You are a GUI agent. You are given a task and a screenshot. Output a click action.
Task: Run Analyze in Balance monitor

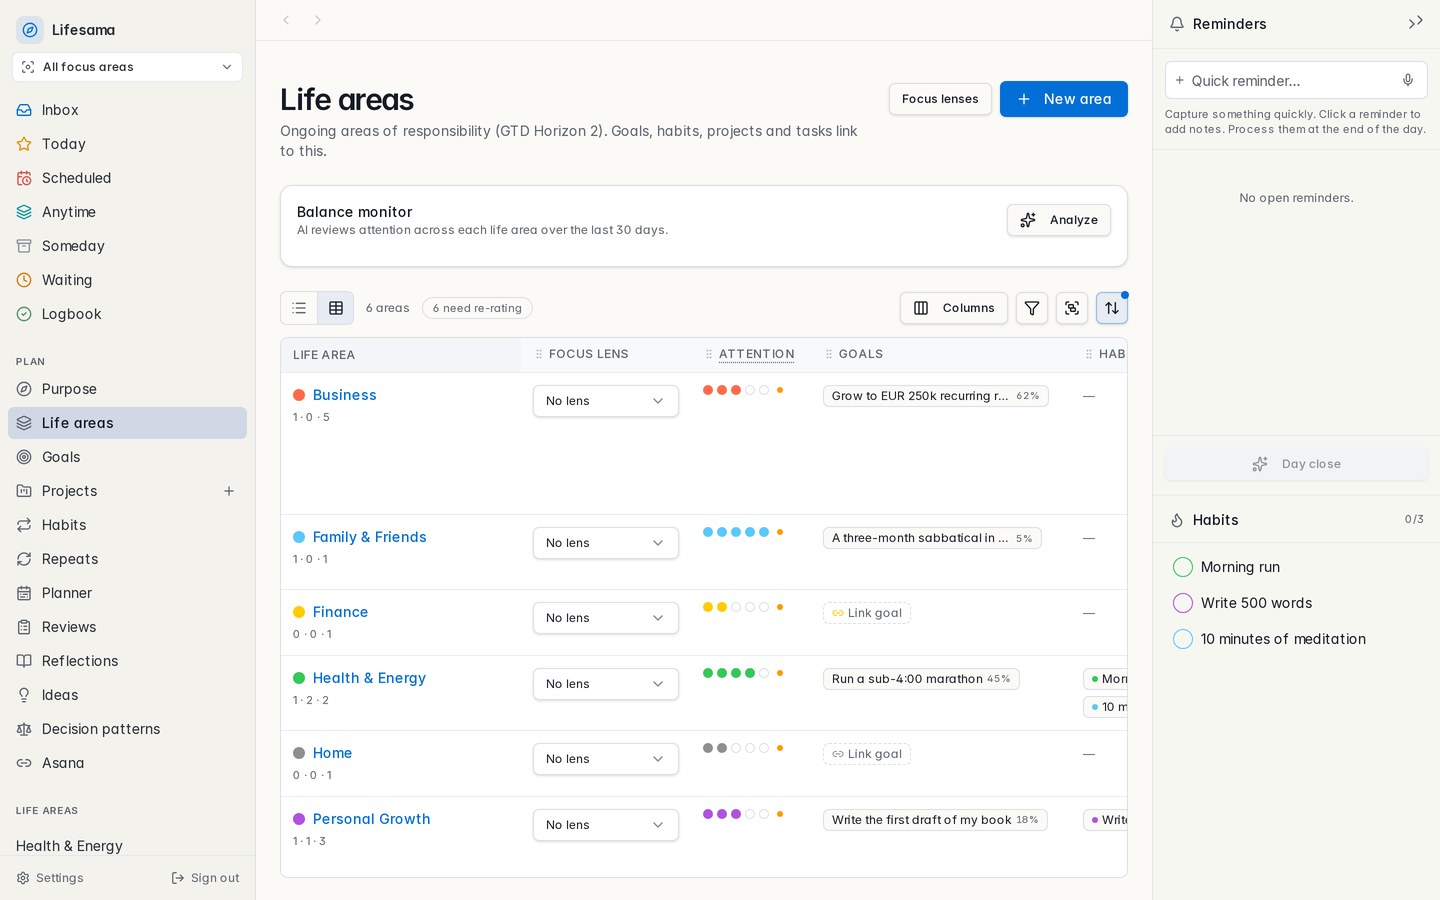1059,220
